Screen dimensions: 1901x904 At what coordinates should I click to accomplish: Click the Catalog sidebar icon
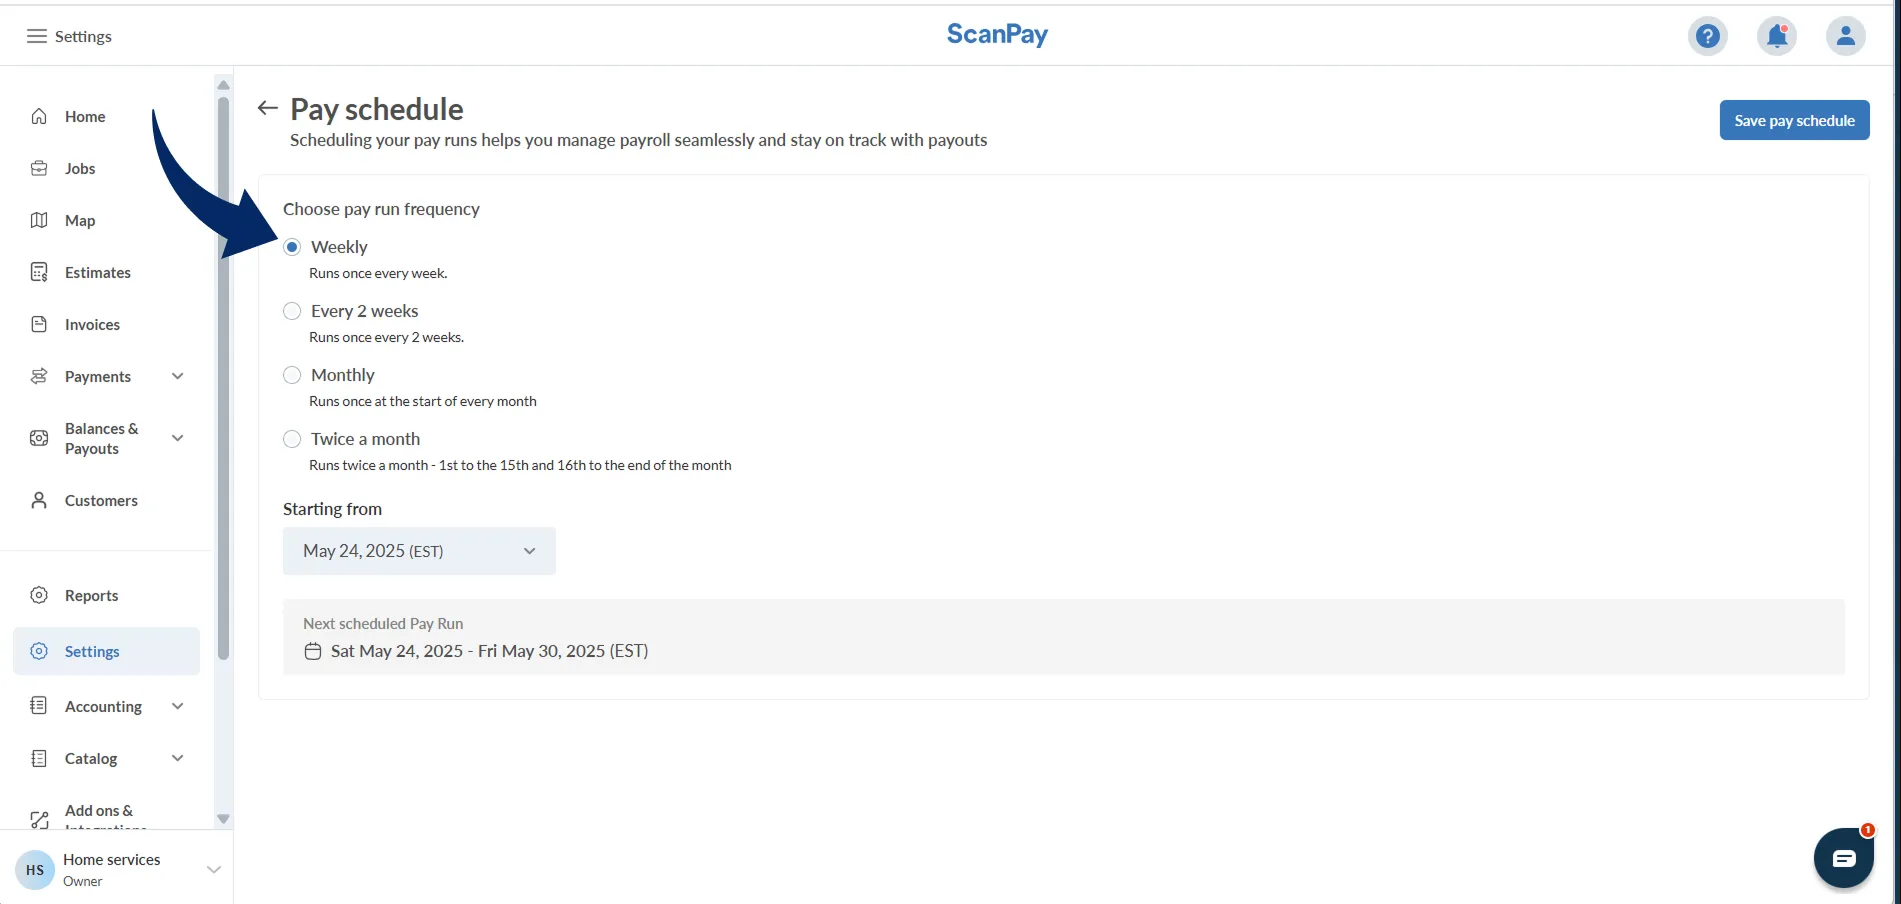pyautogui.click(x=39, y=758)
